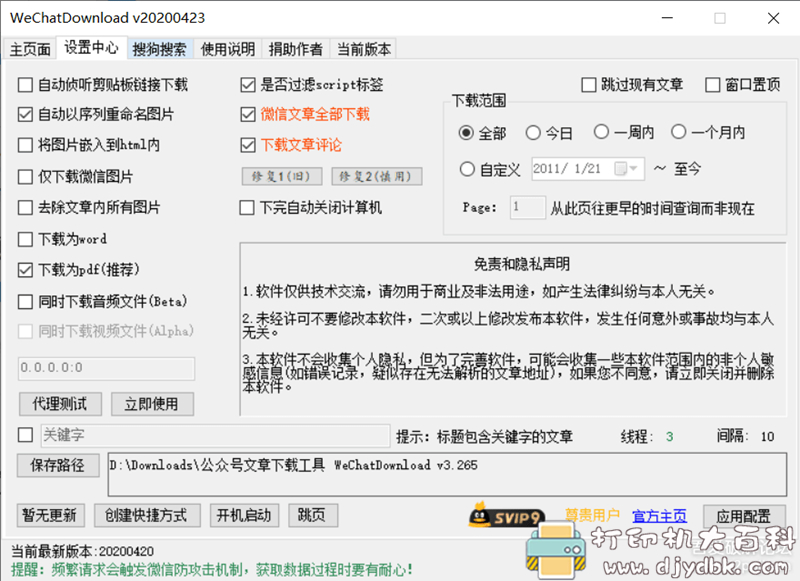800x581 pixels.
Task: Enable 将图片嵌入到html内 option
Action: [x=24, y=145]
